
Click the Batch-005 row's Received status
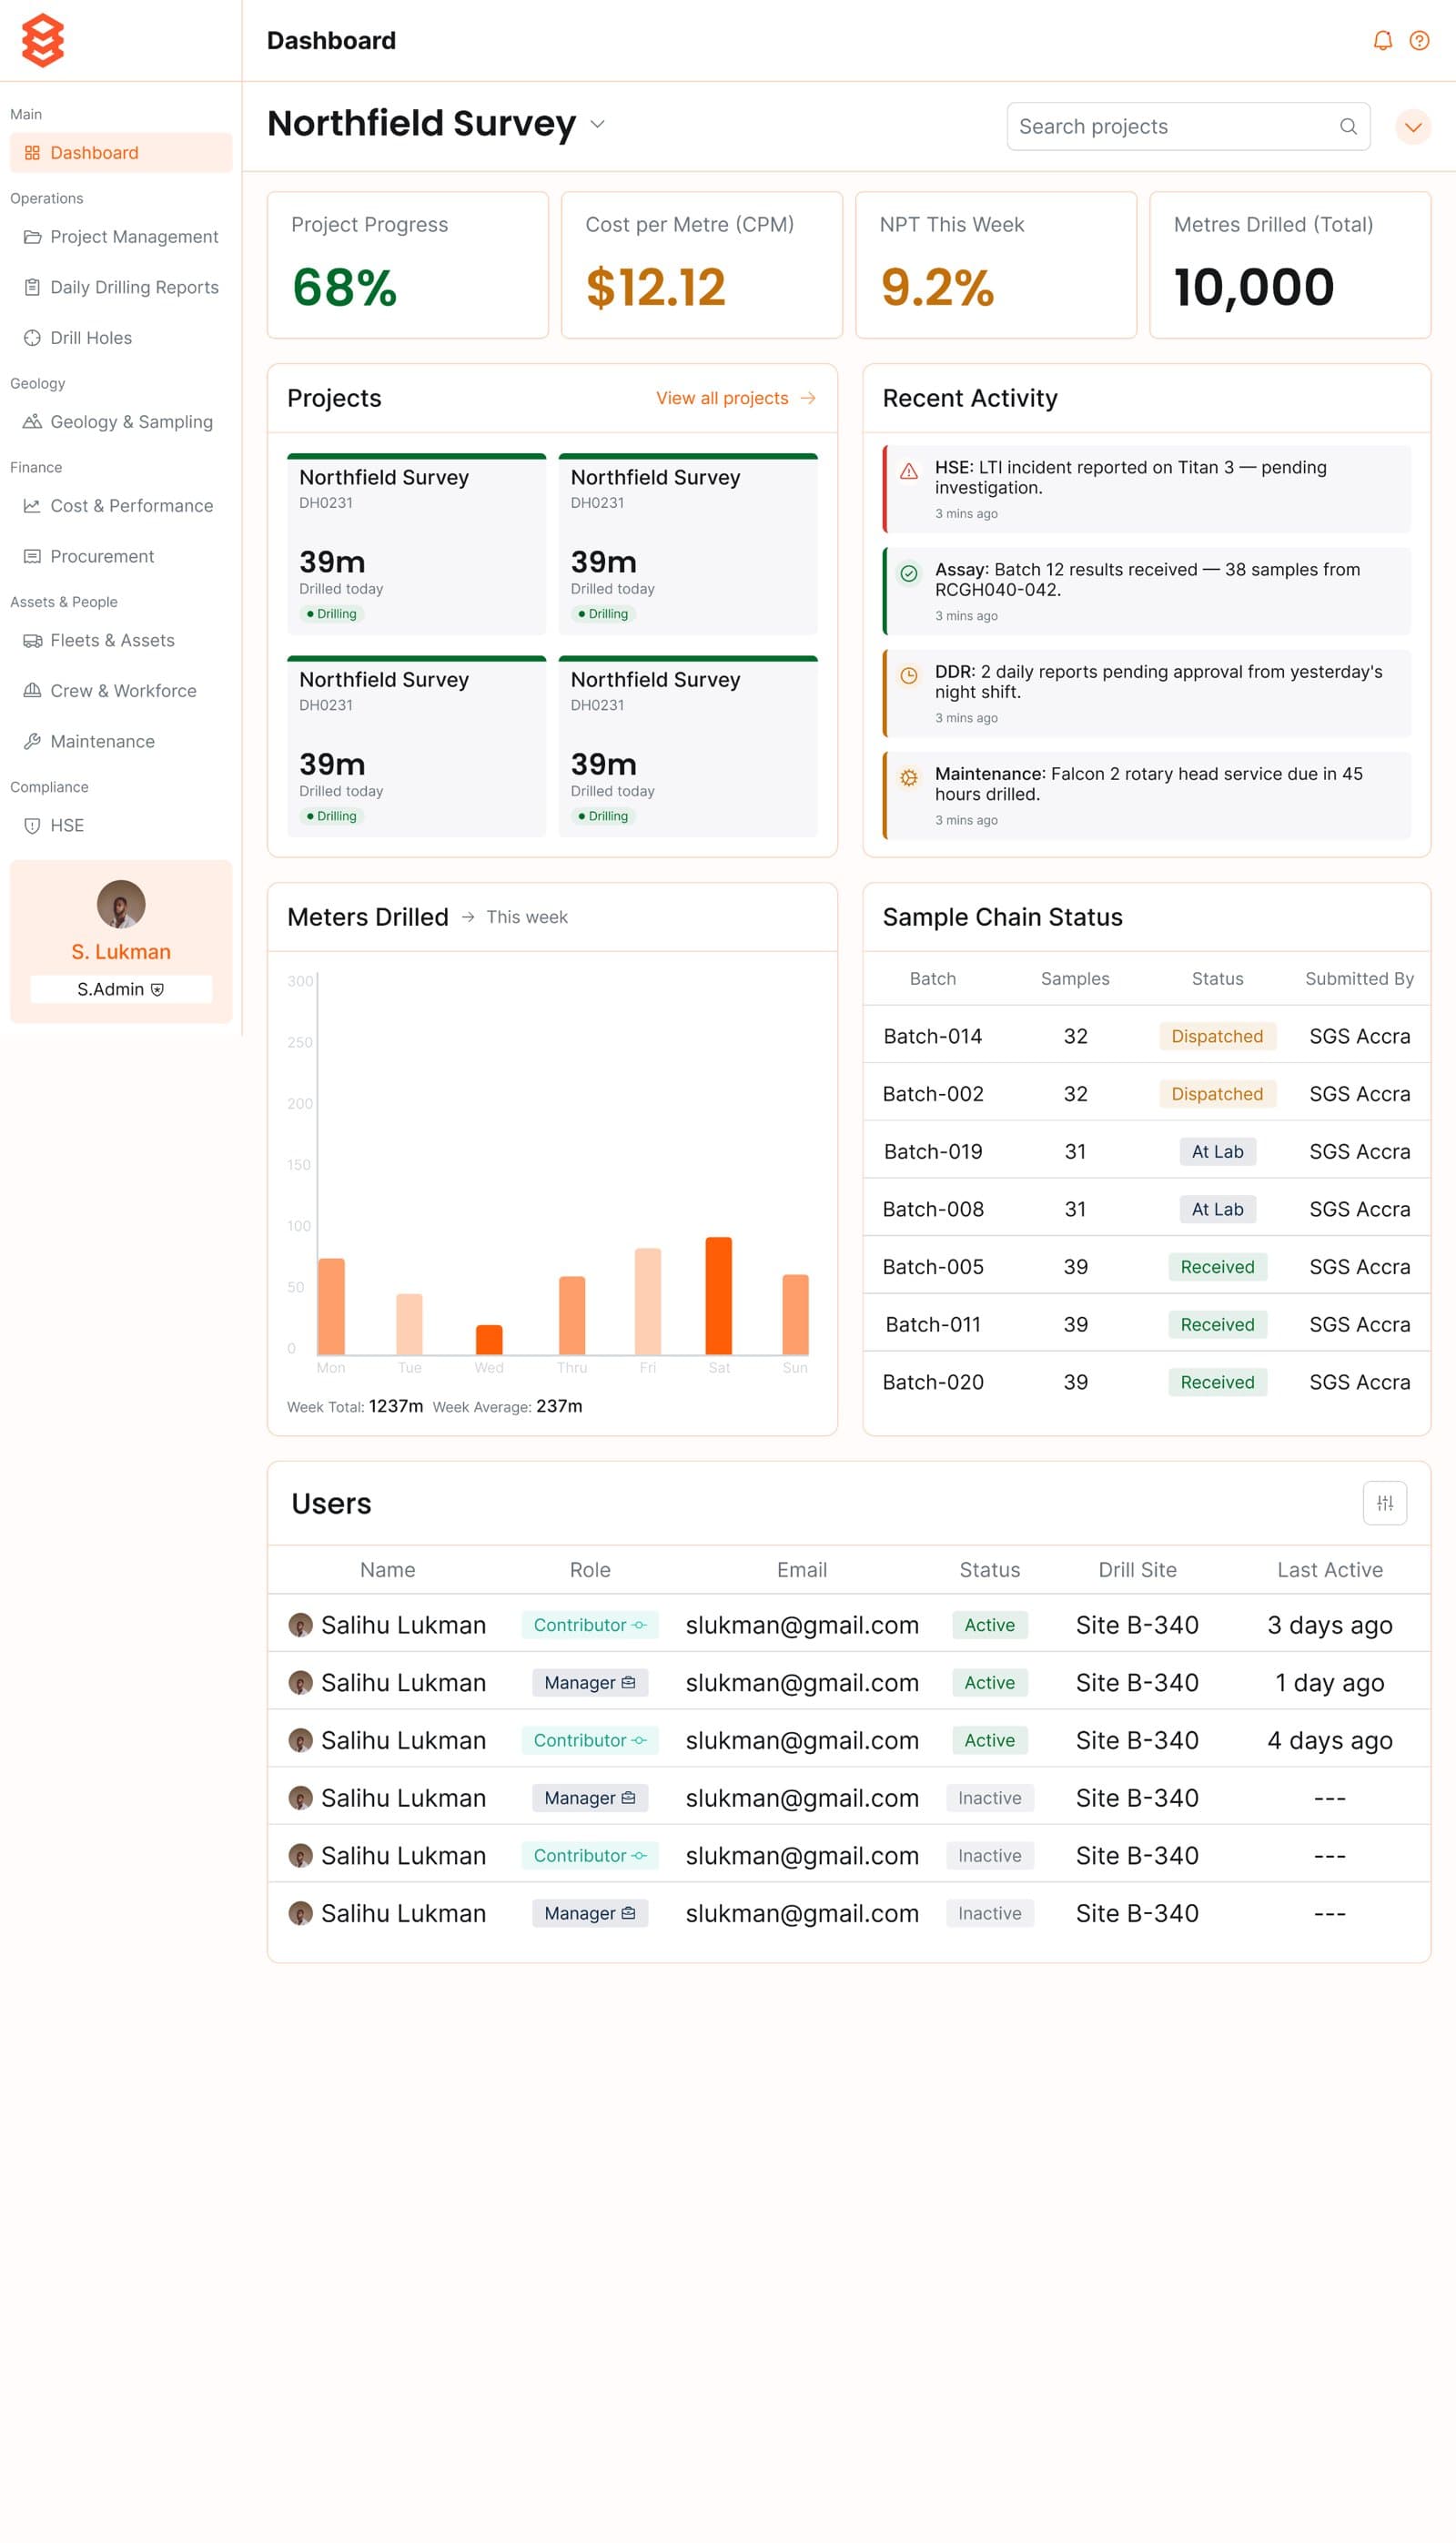click(x=1217, y=1267)
